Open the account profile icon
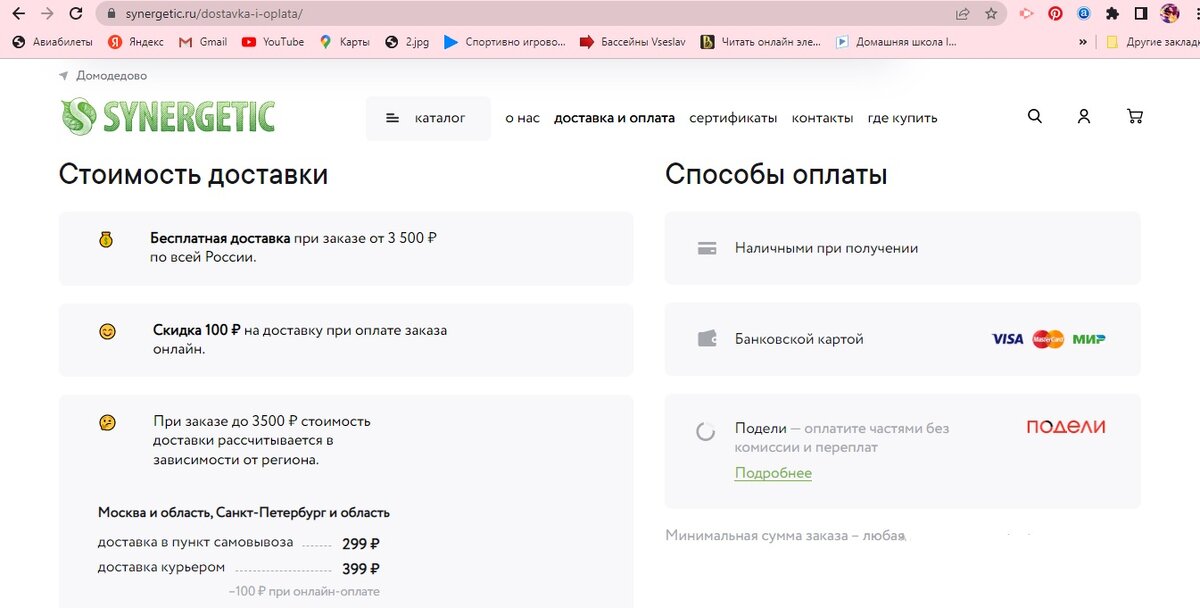Image resolution: width=1200 pixels, height=608 pixels. tap(1084, 116)
